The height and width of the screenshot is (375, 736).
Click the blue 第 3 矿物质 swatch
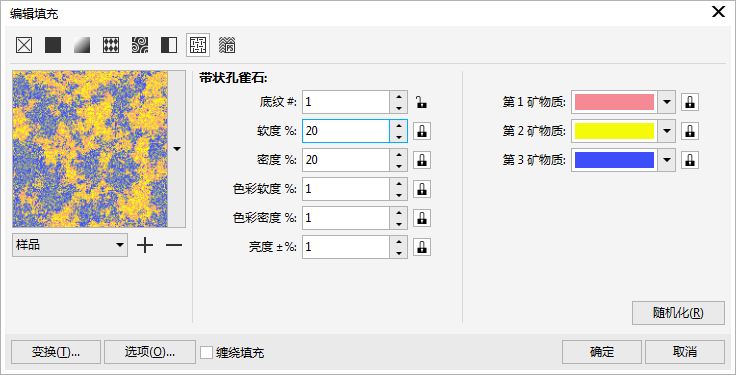pos(614,160)
